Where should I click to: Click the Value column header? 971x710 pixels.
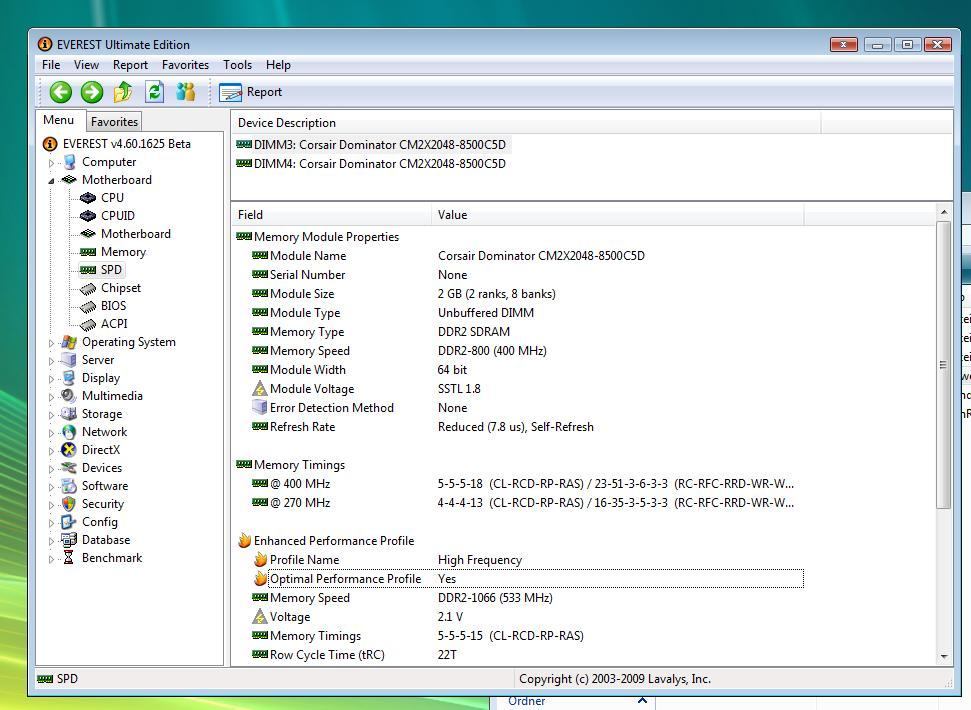pyautogui.click(x=617, y=215)
